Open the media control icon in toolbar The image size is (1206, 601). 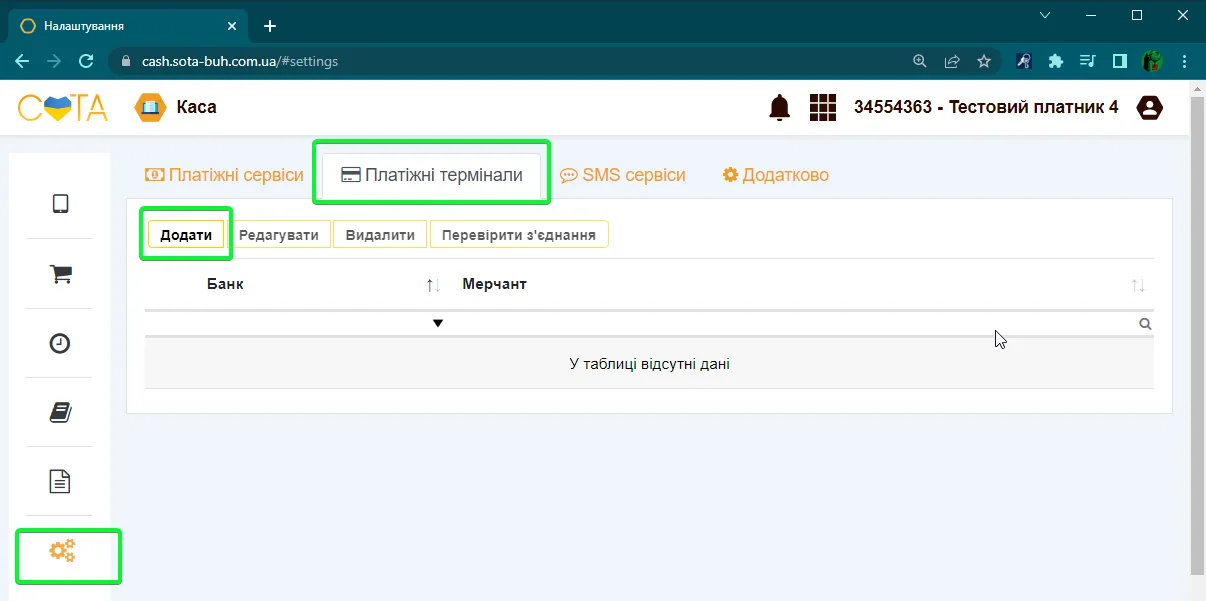[x=1088, y=61]
